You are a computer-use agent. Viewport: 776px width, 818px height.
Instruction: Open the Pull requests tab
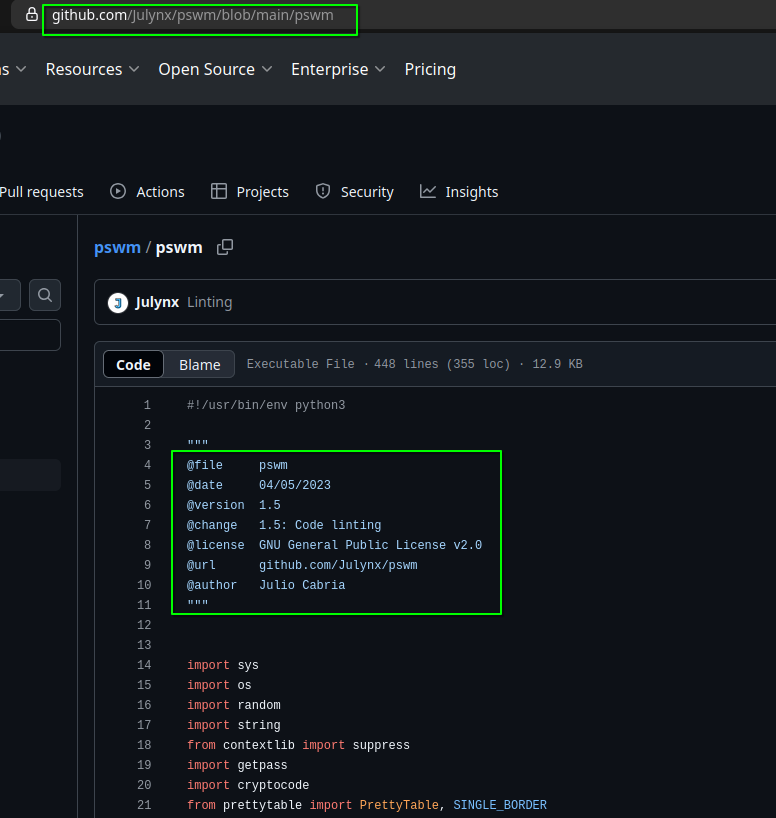click(x=42, y=192)
